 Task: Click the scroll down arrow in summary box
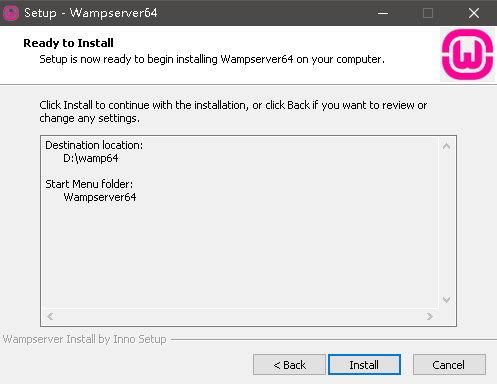click(x=446, y=300)
